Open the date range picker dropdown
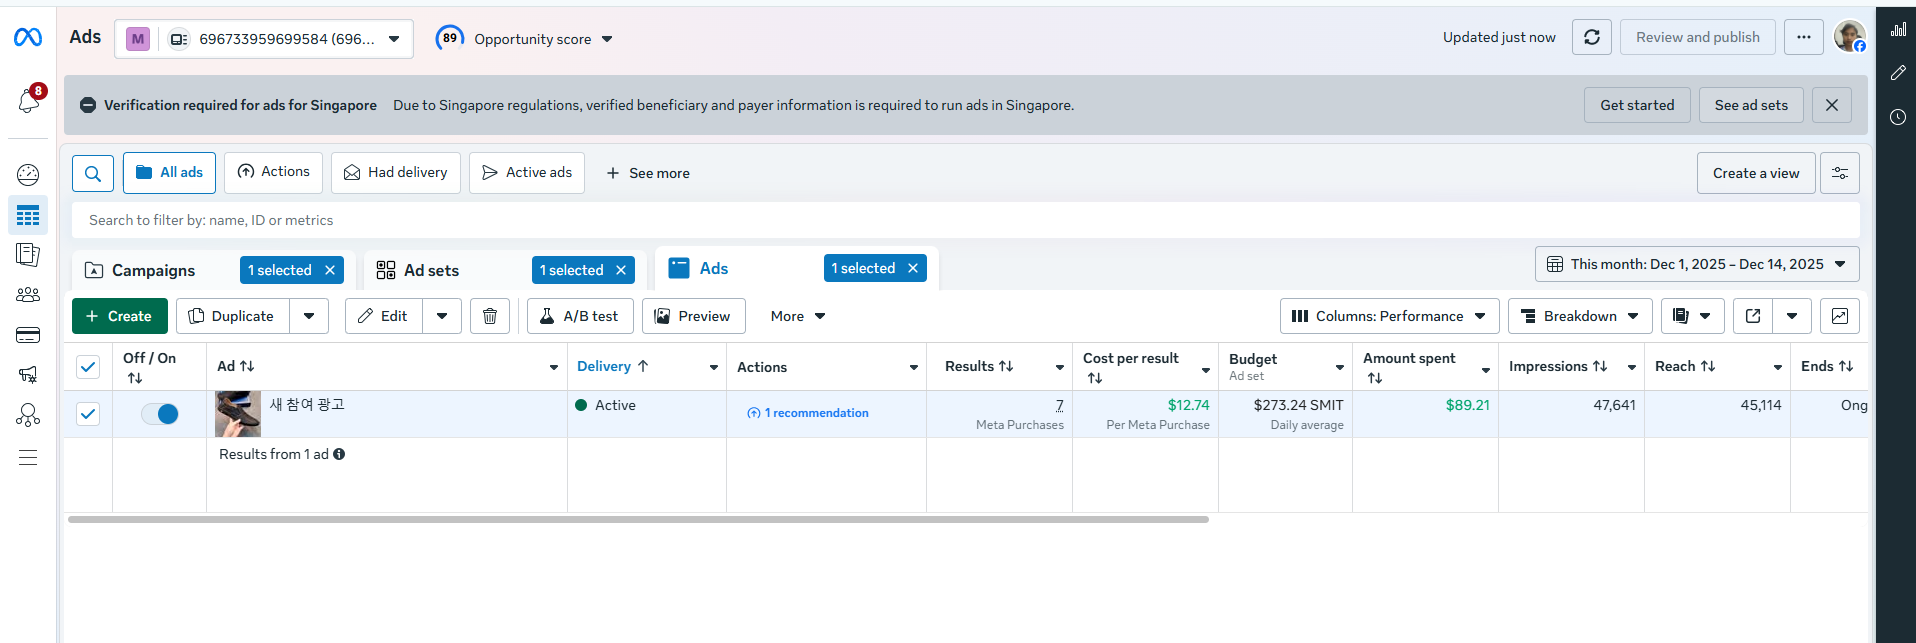 click(1697, 265)
